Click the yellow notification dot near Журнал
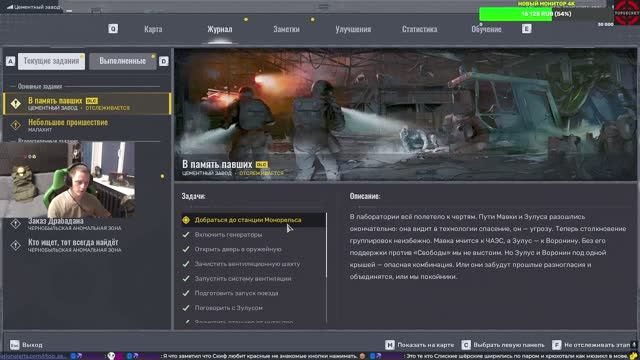 pos(246,19)
